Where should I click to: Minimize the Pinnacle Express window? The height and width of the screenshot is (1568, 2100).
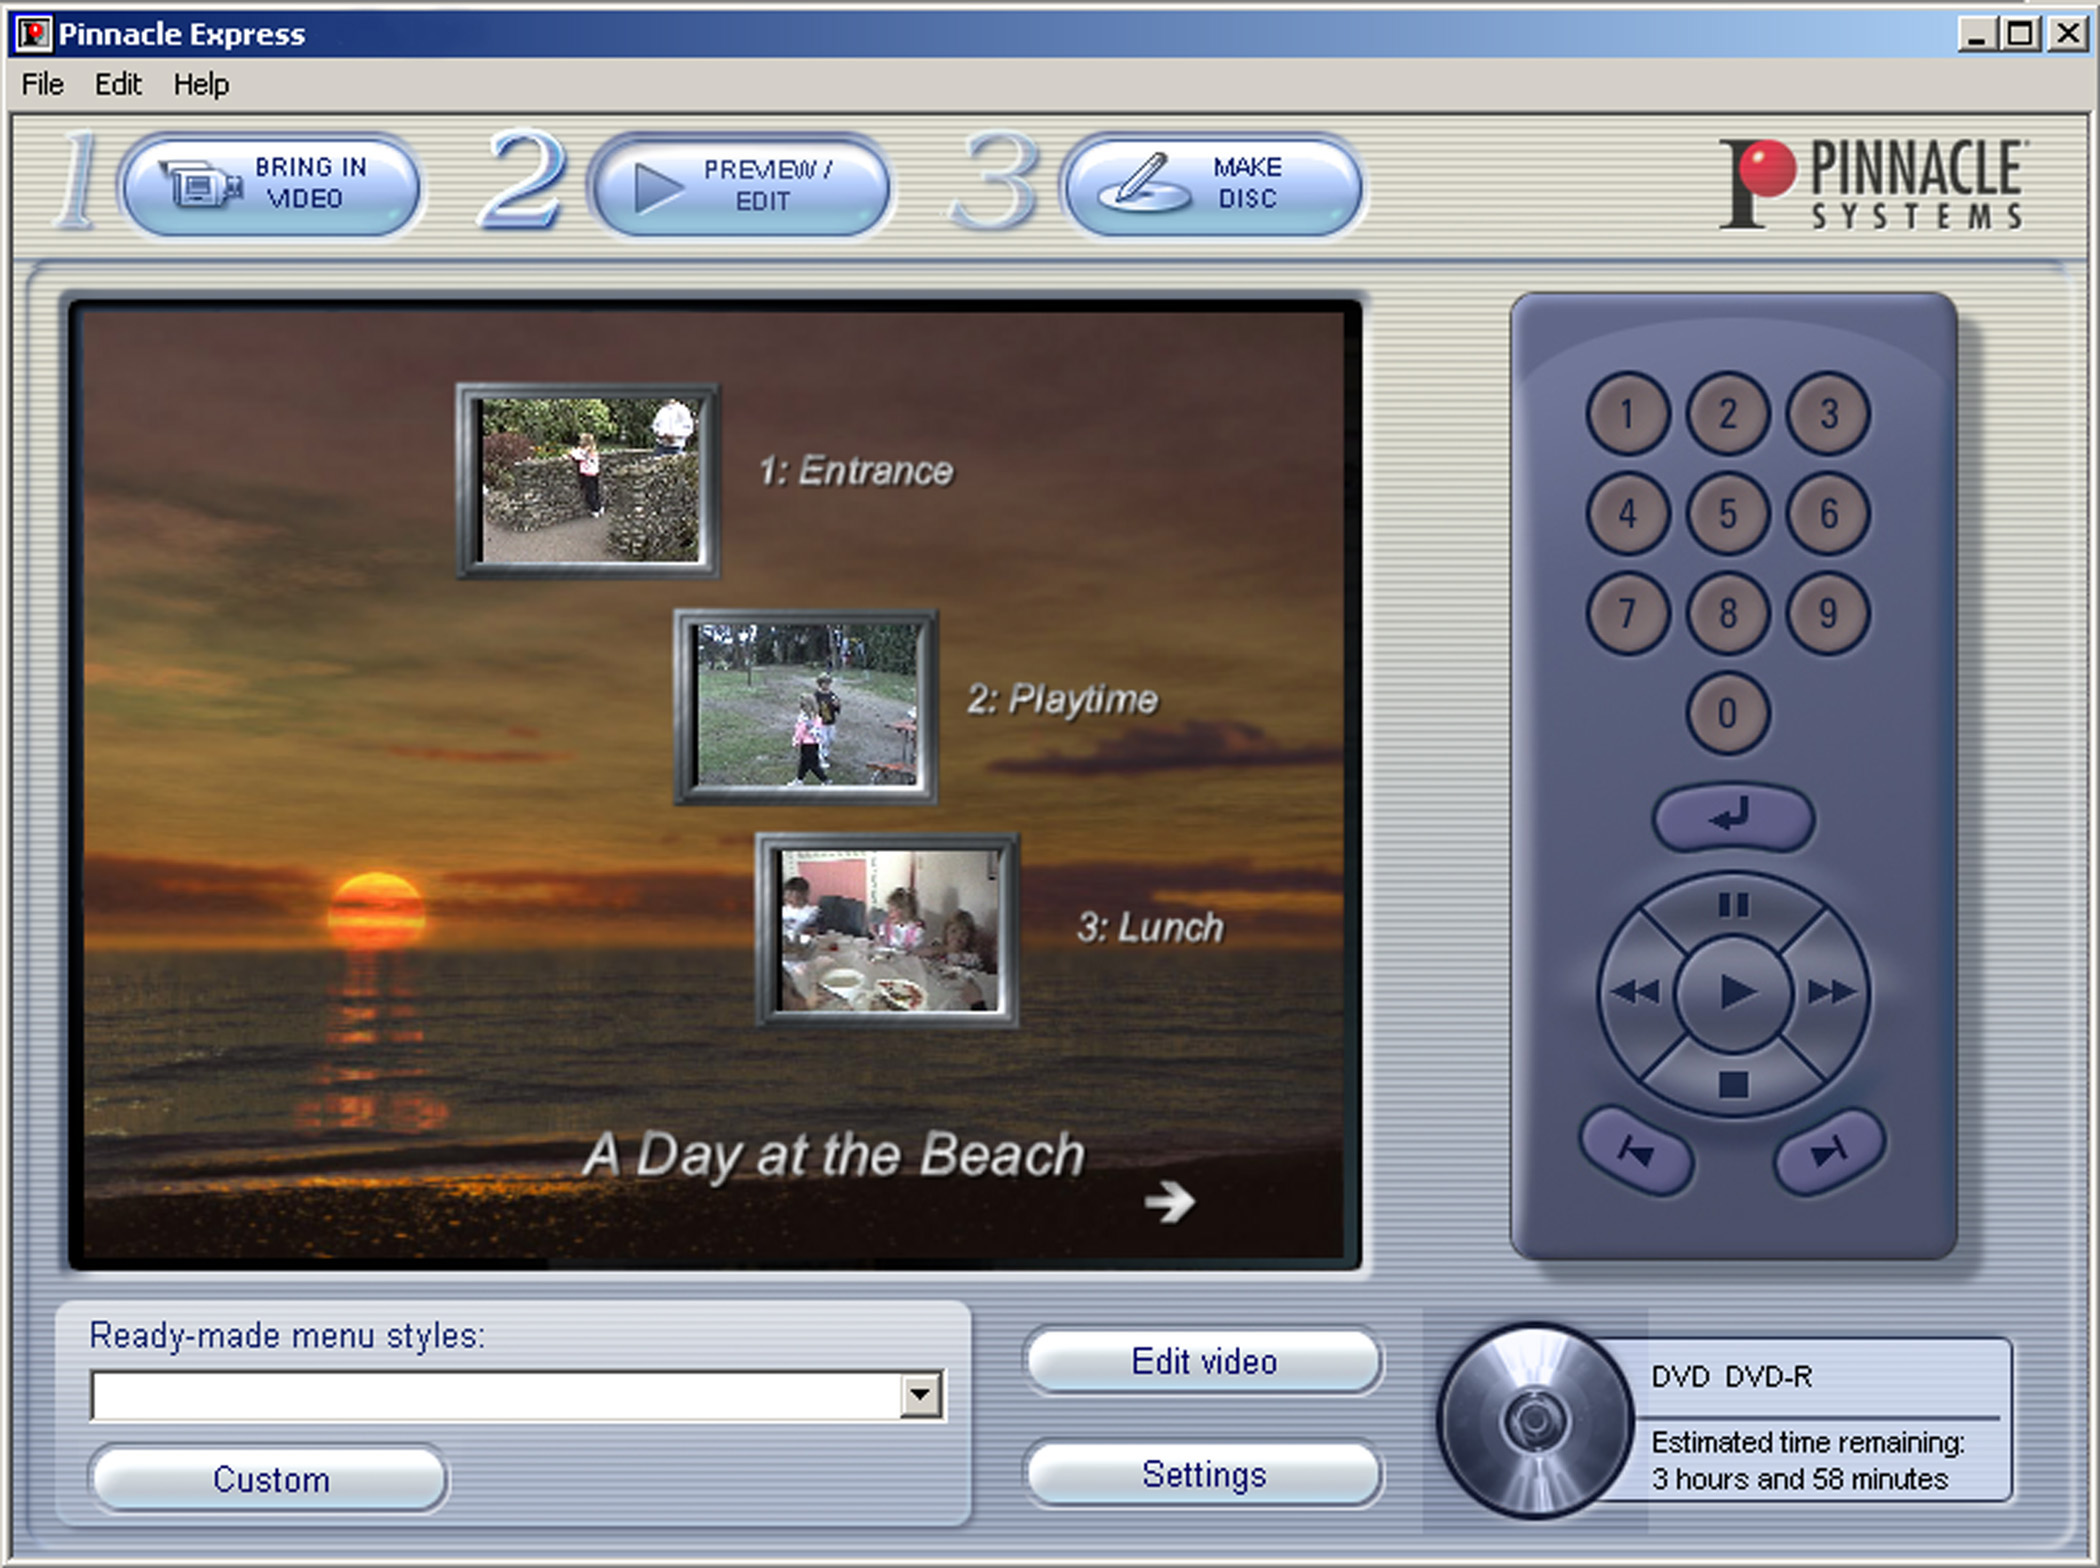tap(1975, 35)
